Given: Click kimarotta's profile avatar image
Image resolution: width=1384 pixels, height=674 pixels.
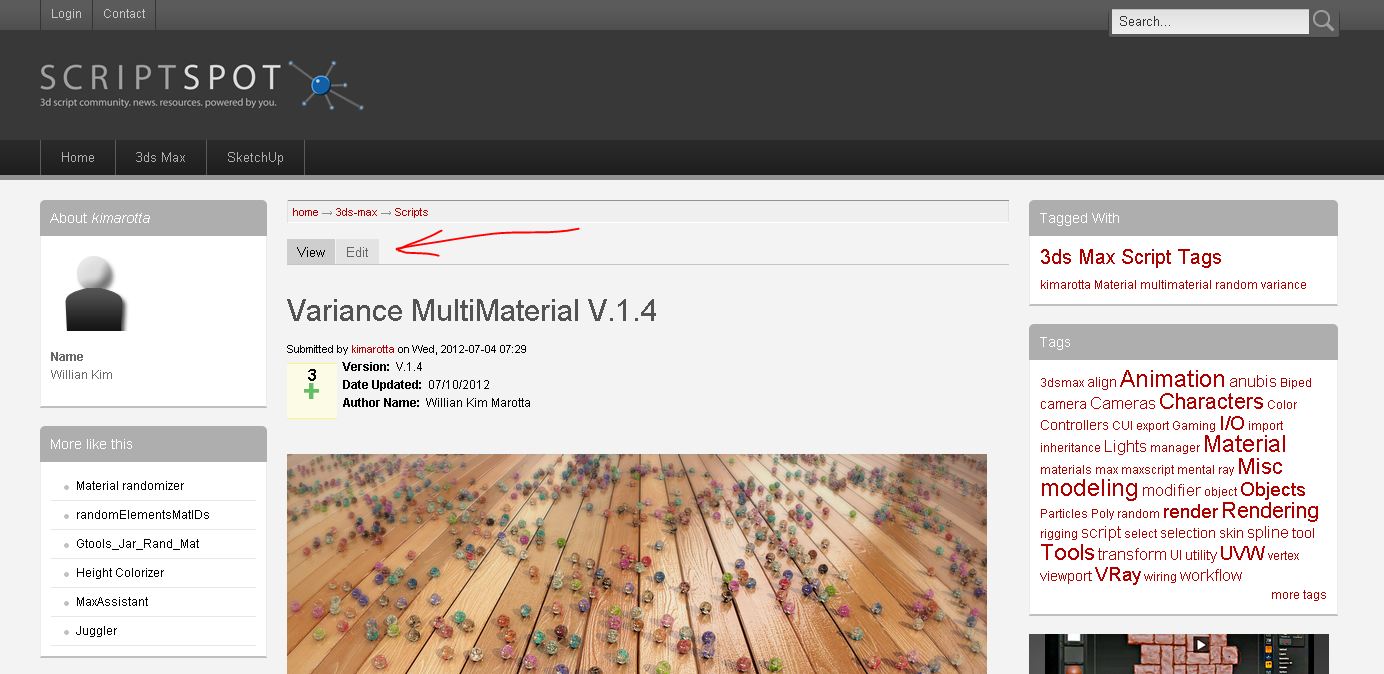Looking at the screenshot, I should pyautogui.click(x=94, y=293).
